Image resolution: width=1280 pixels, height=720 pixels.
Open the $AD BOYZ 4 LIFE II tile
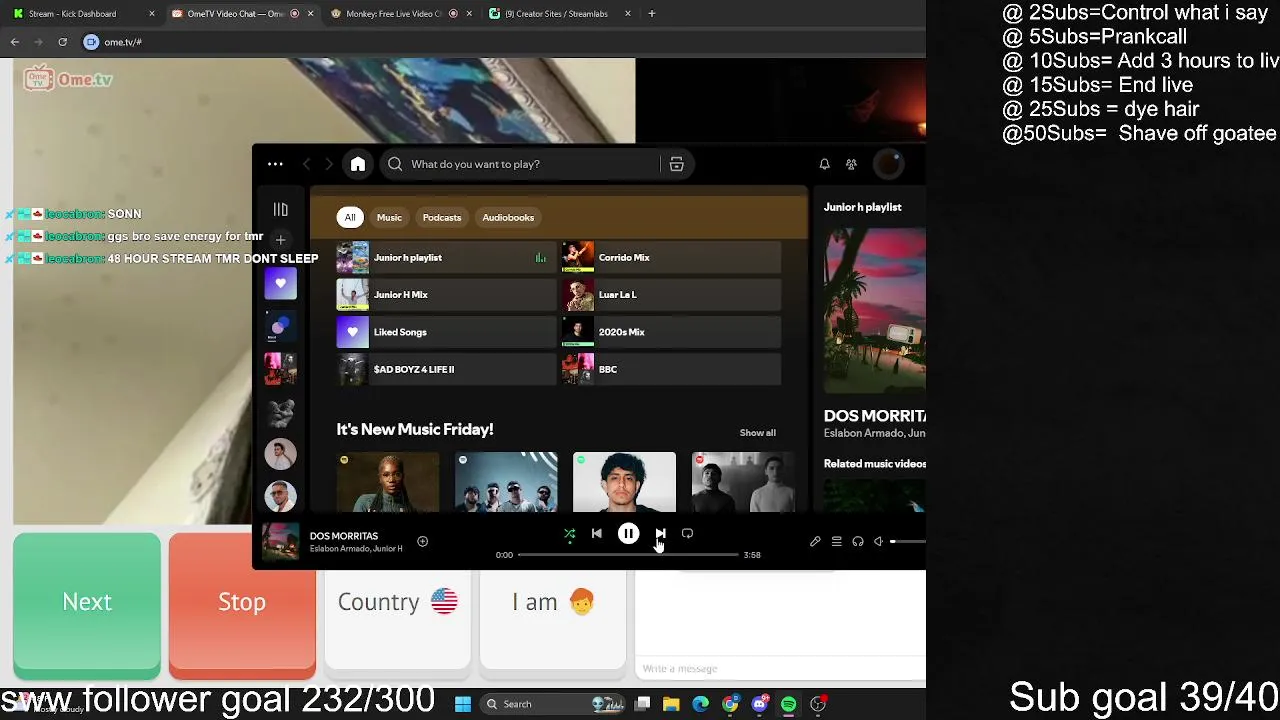click(x=445, y=369)
